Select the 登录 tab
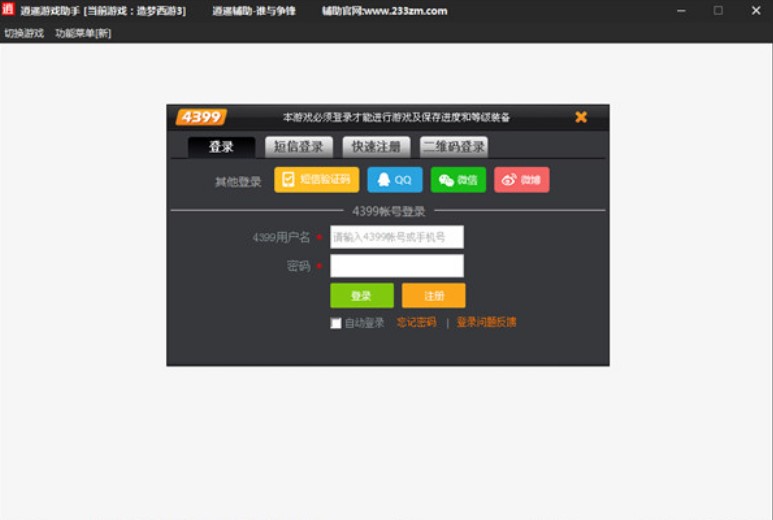Image resolution: width=773 pixels, height=520 pixels. tap(221, 147)
